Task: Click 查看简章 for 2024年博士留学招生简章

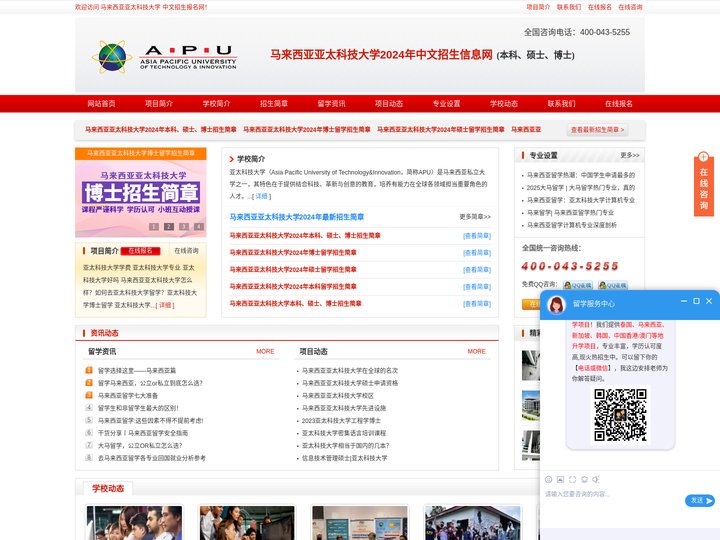Action: click(477, 253)
